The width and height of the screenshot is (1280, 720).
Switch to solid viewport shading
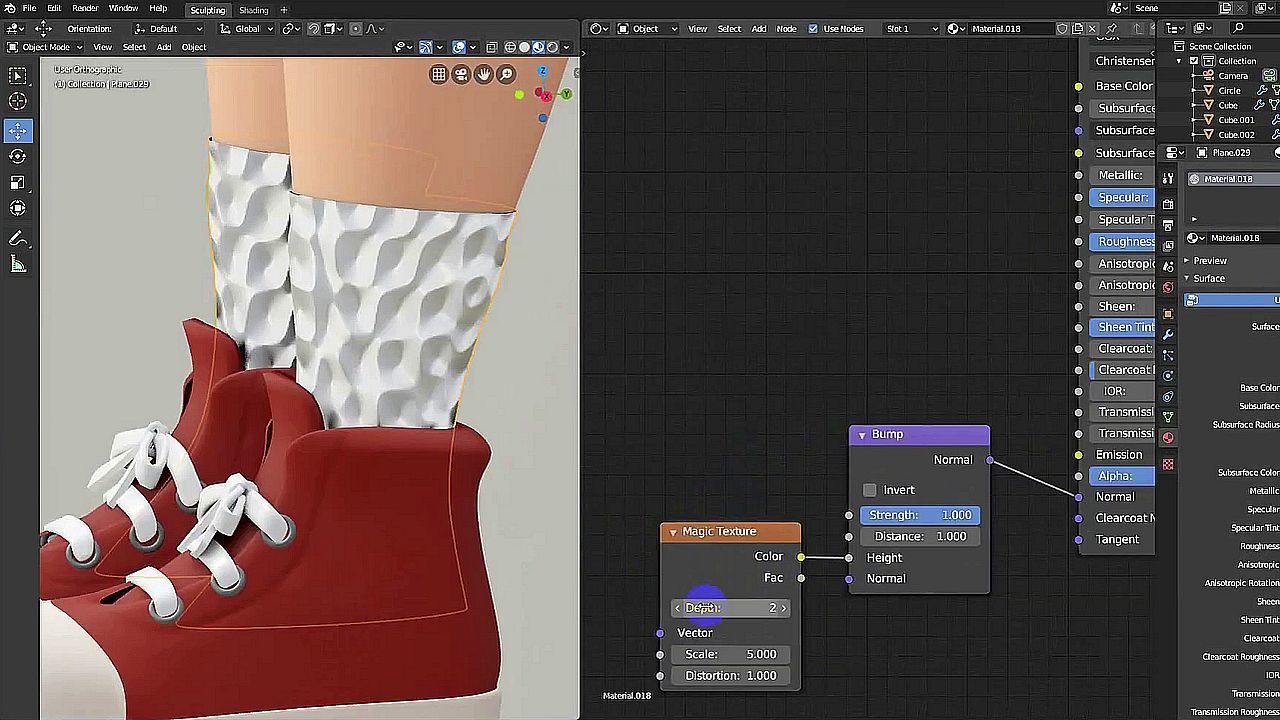point(525,47)
